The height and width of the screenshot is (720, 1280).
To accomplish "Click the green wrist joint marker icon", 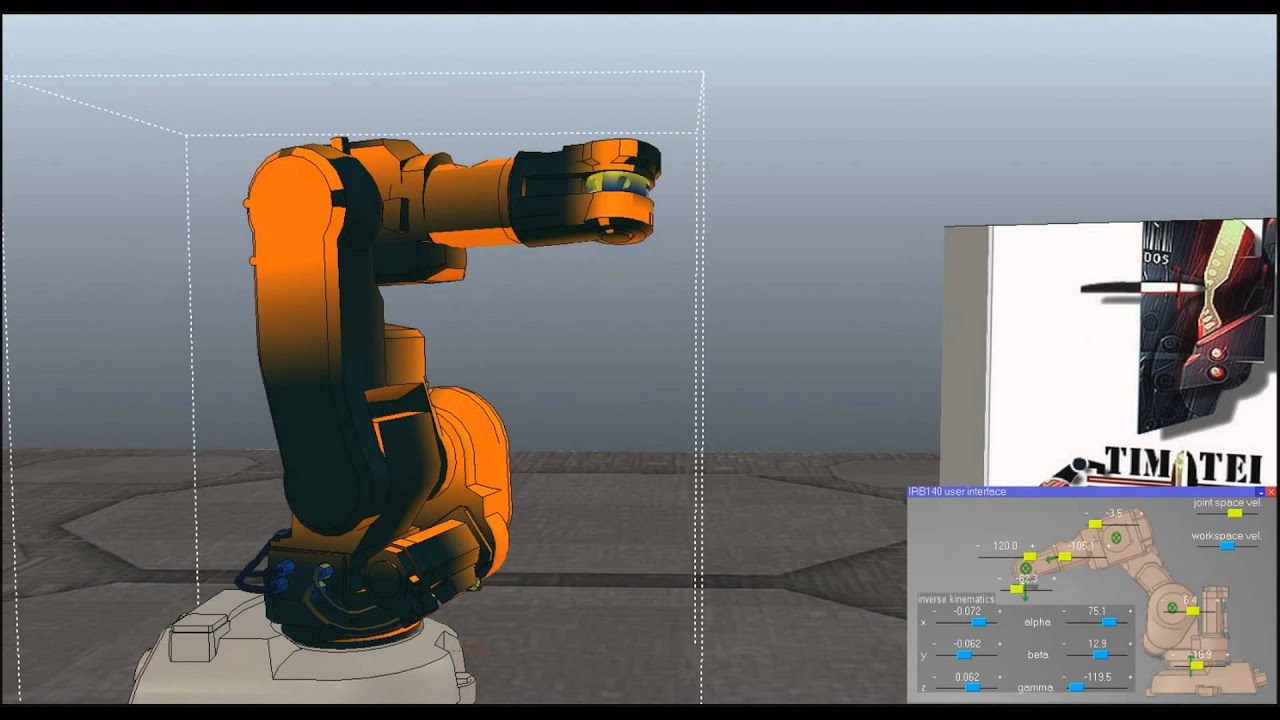I will tap(1026, 568).
